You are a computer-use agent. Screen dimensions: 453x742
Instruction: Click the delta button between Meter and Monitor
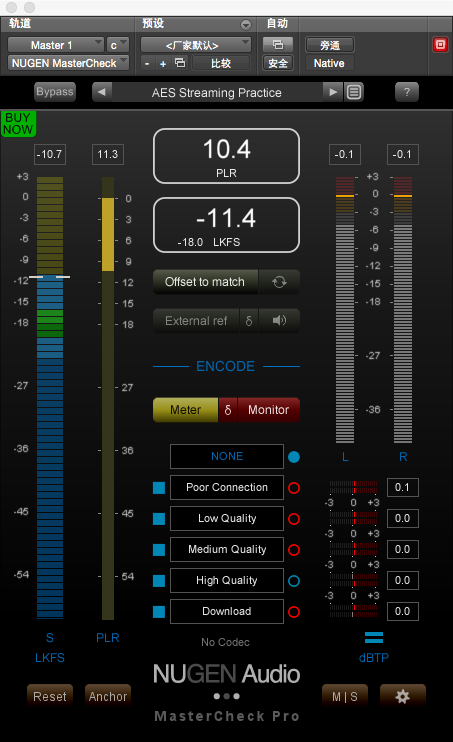click(x=228, y=410)
